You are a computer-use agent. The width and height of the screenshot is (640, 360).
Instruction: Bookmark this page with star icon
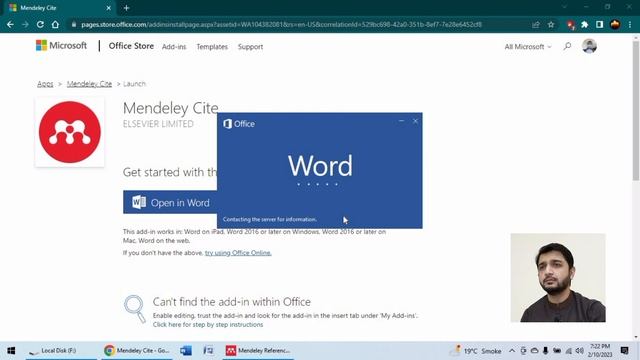(x=551, y=24)
